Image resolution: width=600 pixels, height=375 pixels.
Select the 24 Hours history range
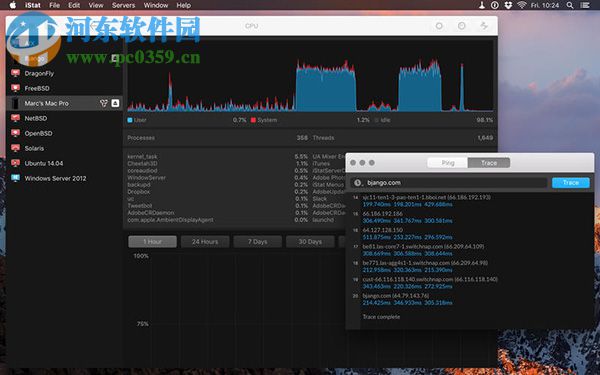205,241
